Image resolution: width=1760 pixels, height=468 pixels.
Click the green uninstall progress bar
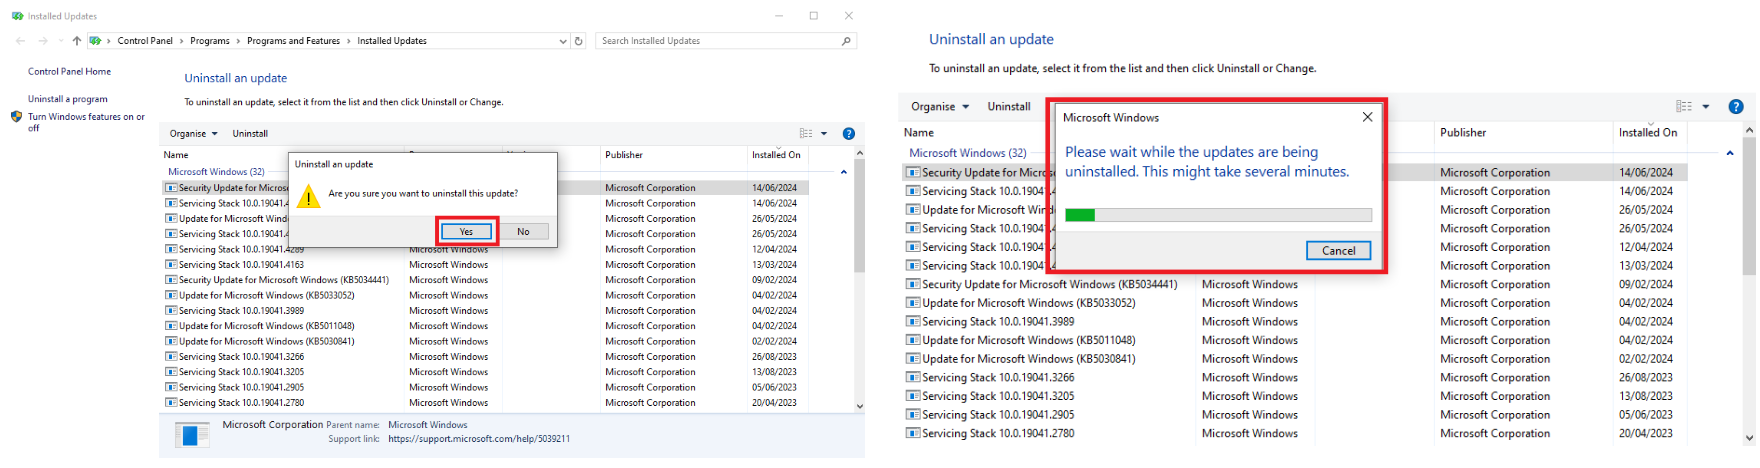(1218, 215)
